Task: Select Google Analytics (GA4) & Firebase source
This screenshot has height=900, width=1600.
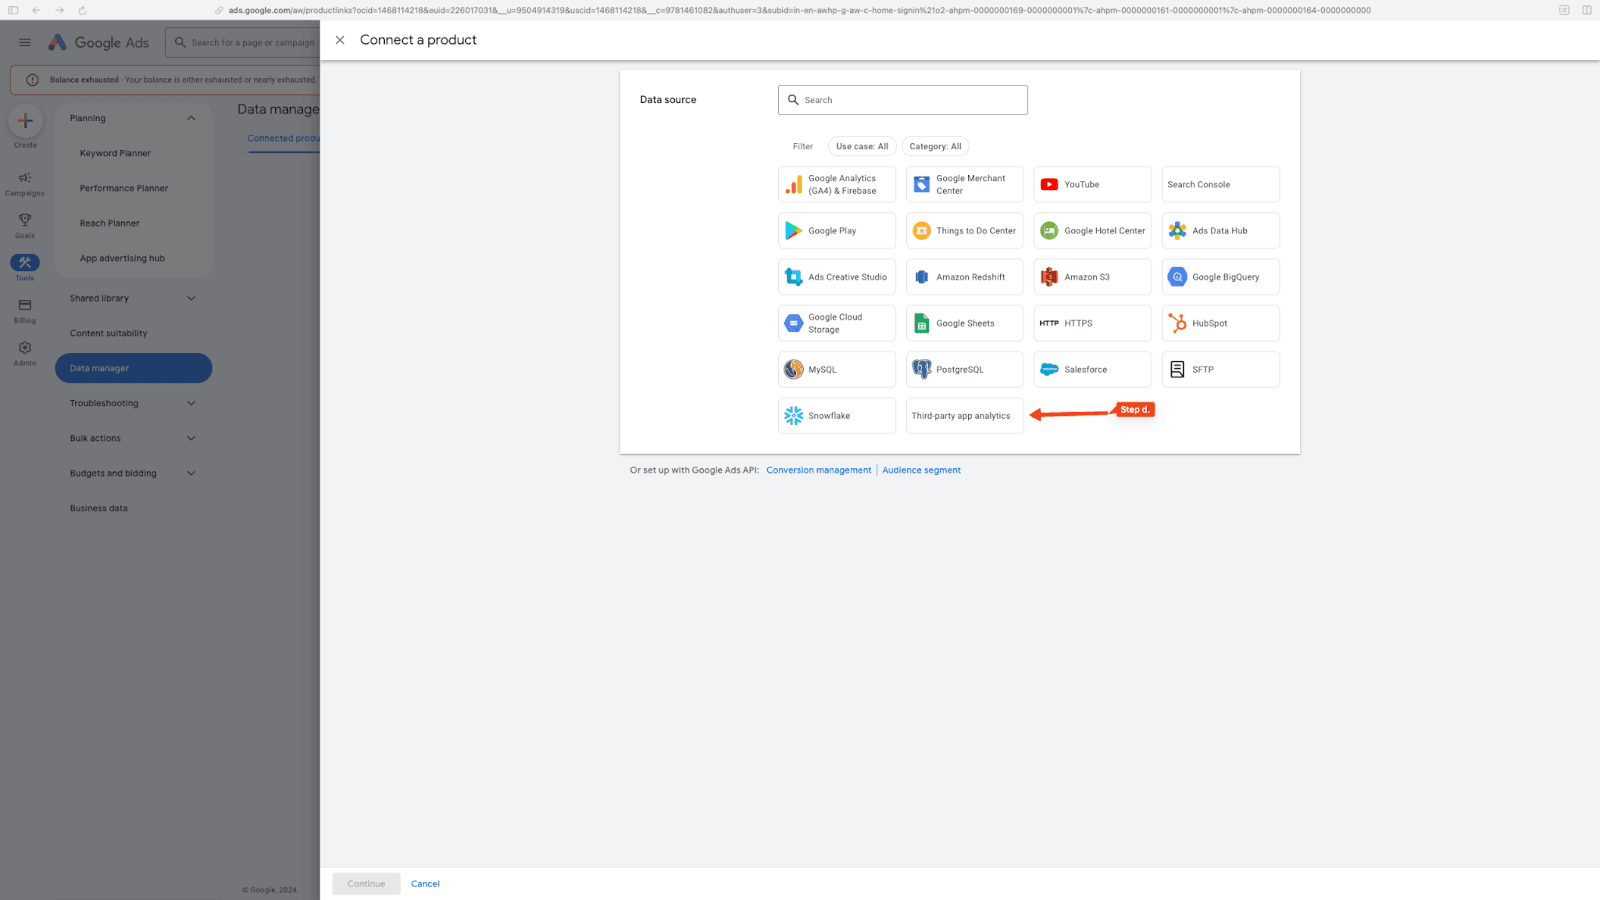Action: pos(837,184)
